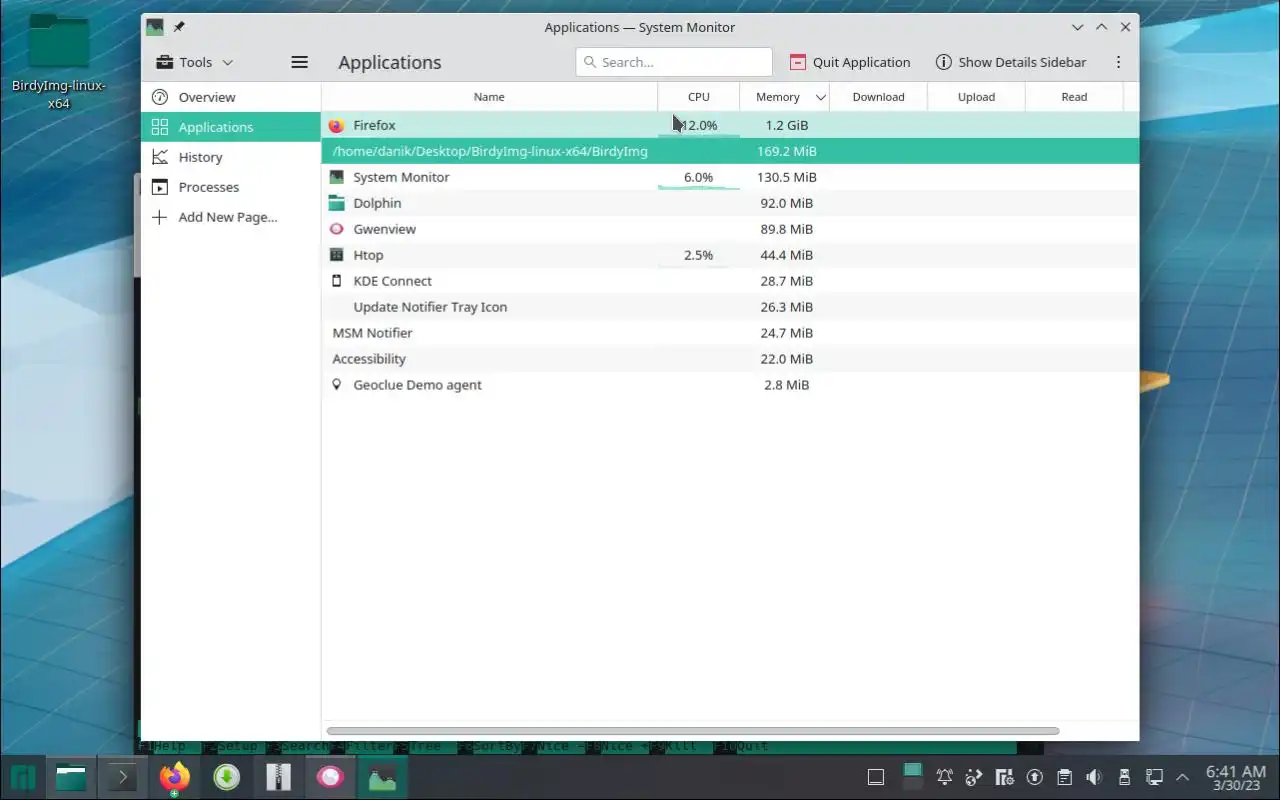Click Dolphin's 92.0 MiB memory value
The height and width of the screenshot is (800, 1280).
pos(786,203)
